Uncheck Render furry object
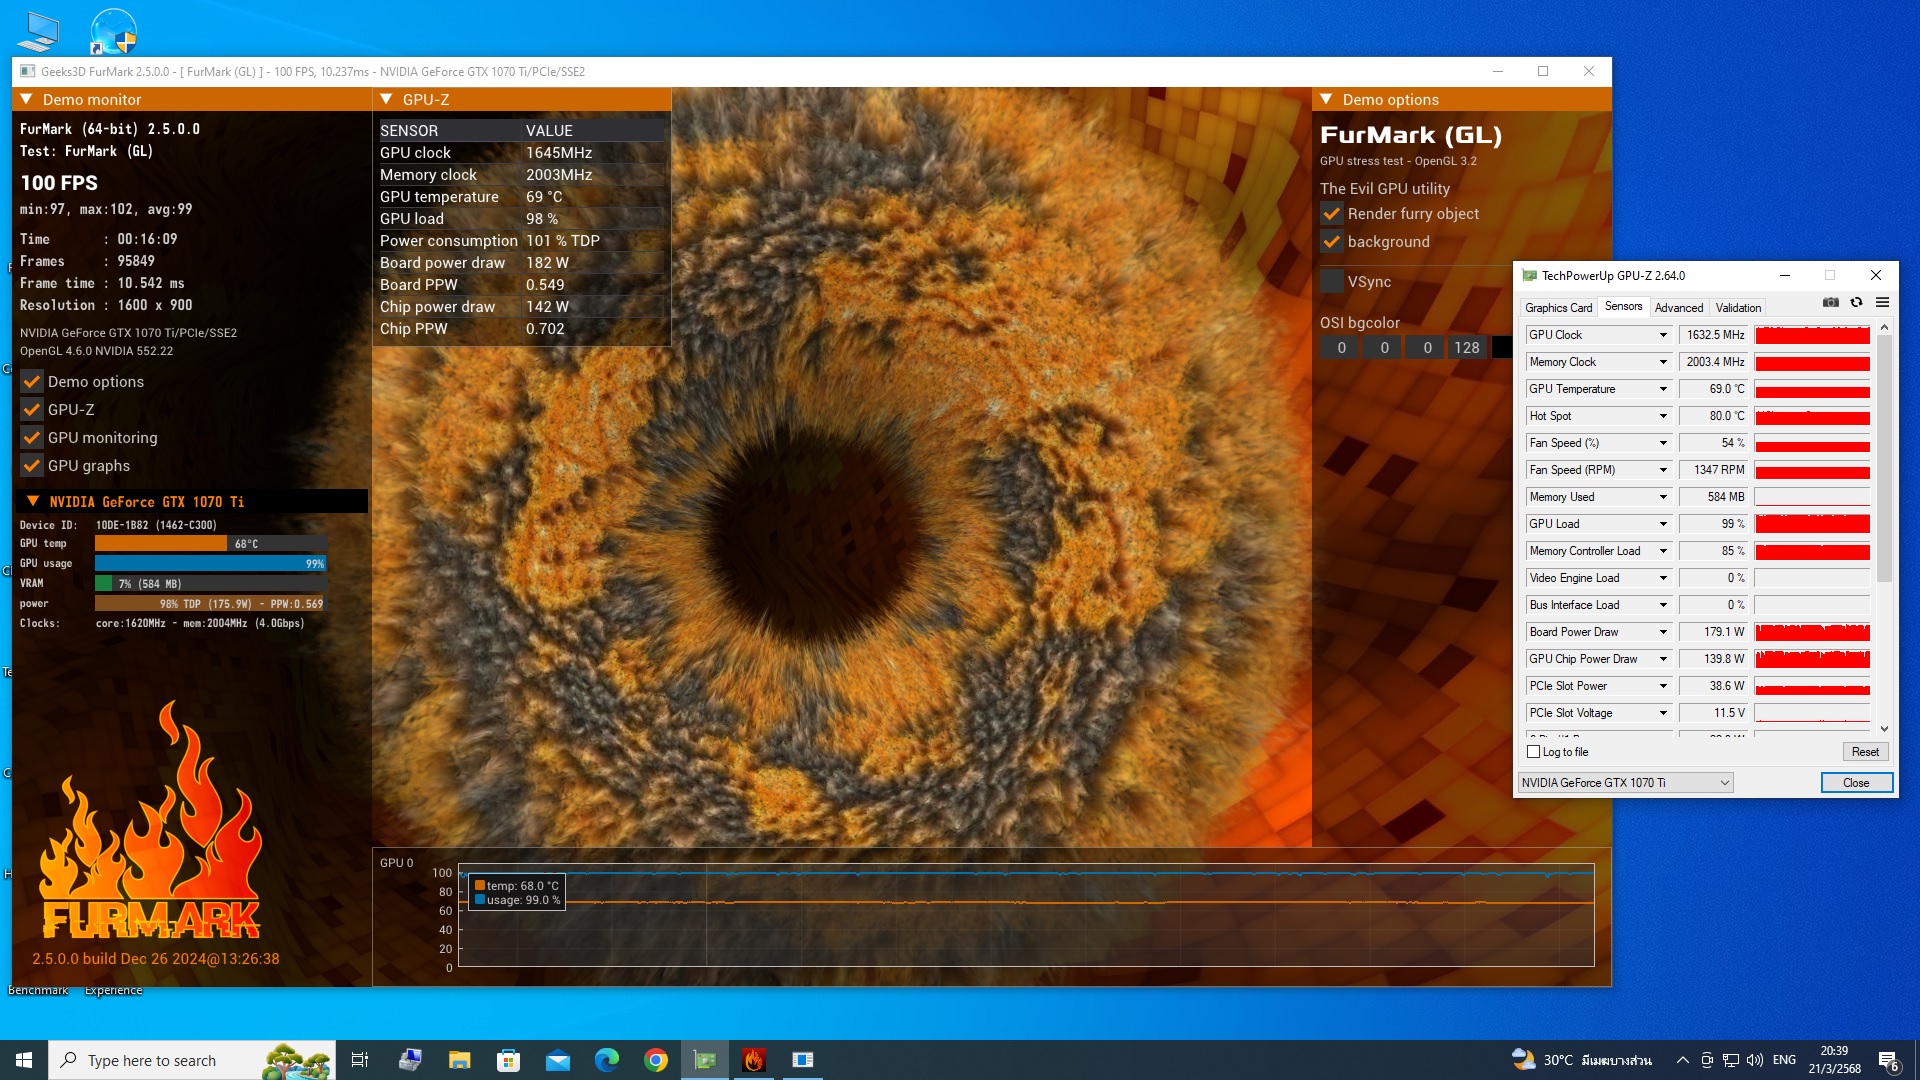 coord(1332,214)
